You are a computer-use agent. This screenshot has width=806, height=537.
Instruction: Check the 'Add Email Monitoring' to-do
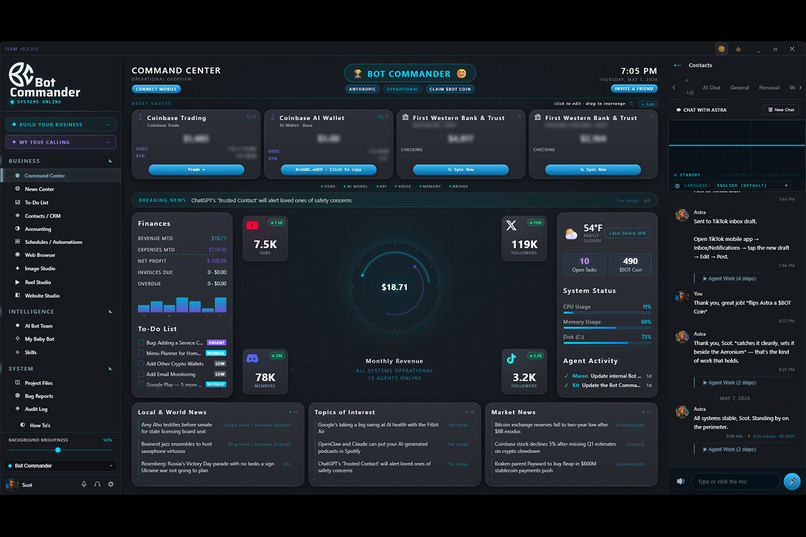[x=141, y=374]
